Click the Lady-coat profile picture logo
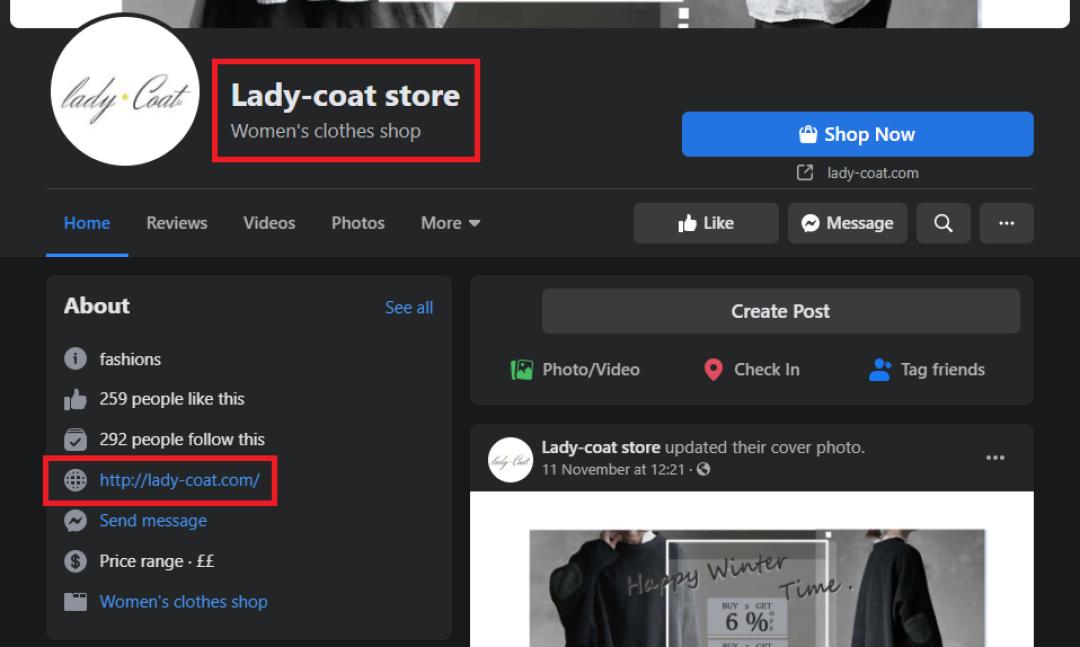This screenshot has height=647, width=1080. point(125,91)
